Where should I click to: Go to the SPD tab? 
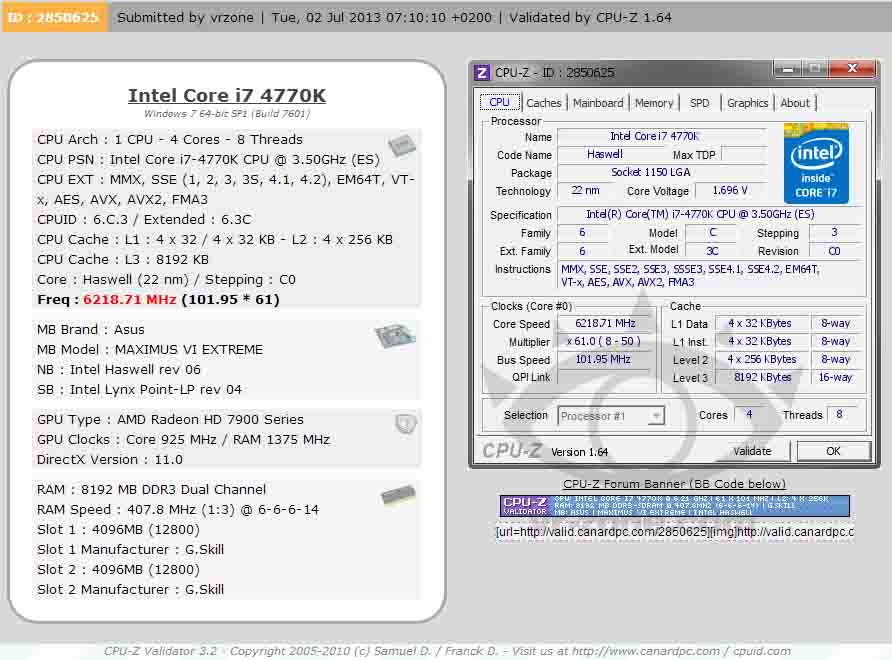point(700,103)
